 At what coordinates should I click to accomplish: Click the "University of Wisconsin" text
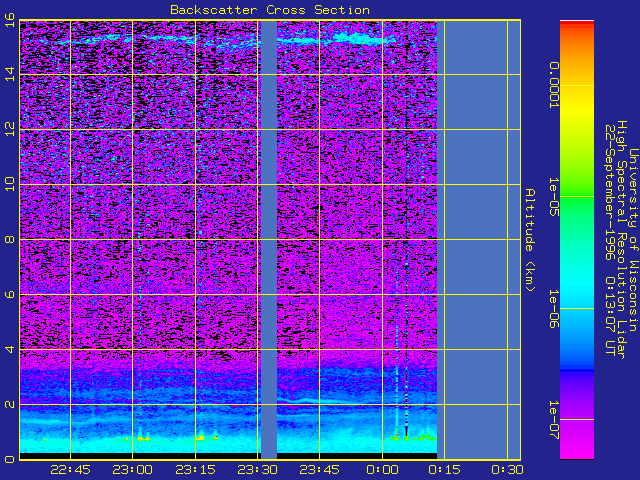coord(633,240)
